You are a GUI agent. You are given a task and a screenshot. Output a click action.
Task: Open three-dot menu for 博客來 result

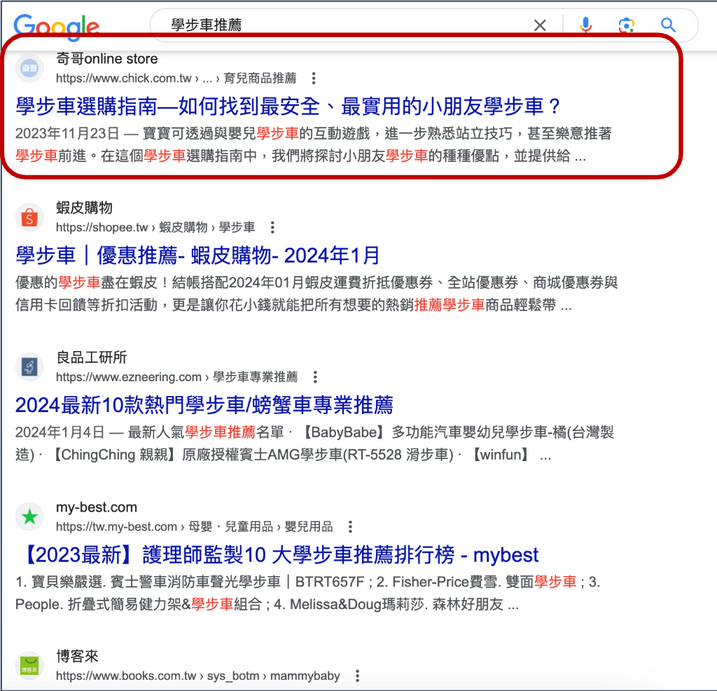click(x=357, y=676)
